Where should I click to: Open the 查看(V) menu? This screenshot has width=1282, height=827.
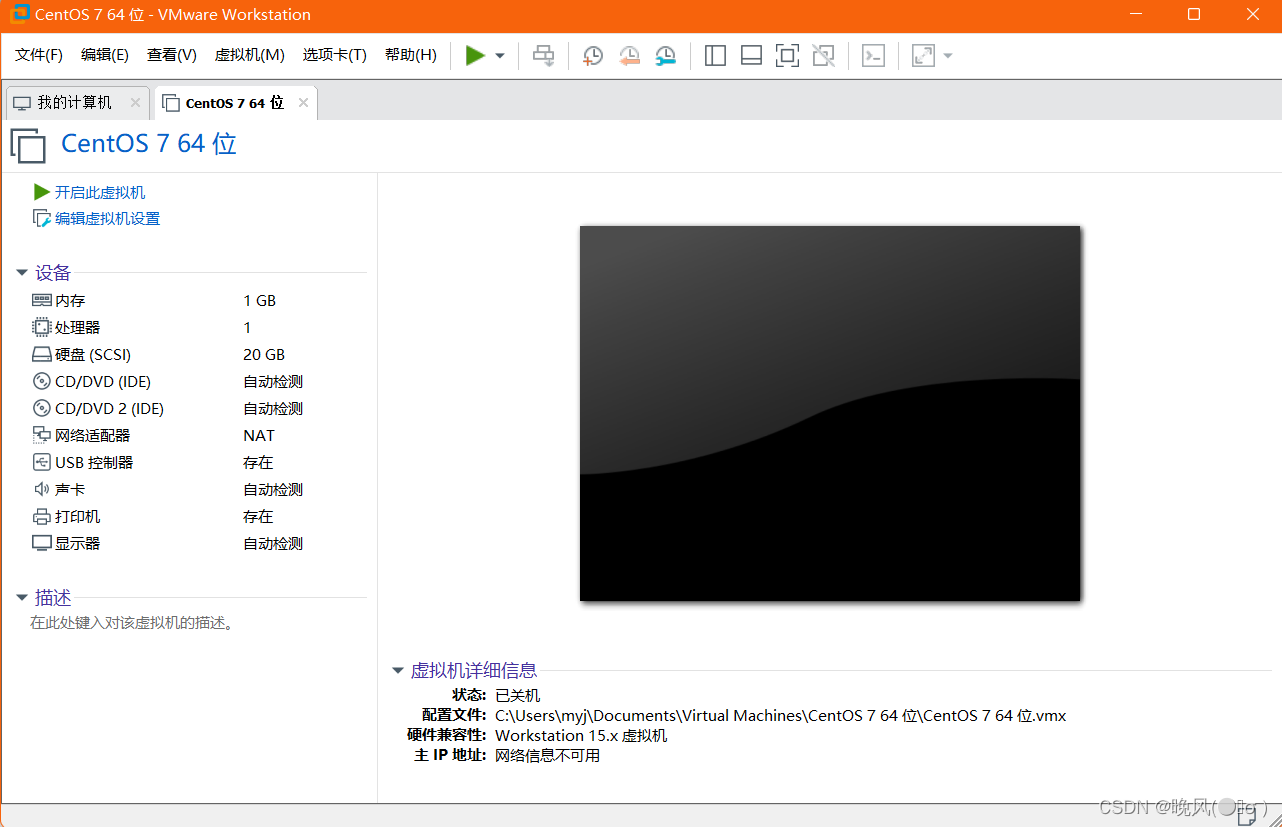pos(172,55)
